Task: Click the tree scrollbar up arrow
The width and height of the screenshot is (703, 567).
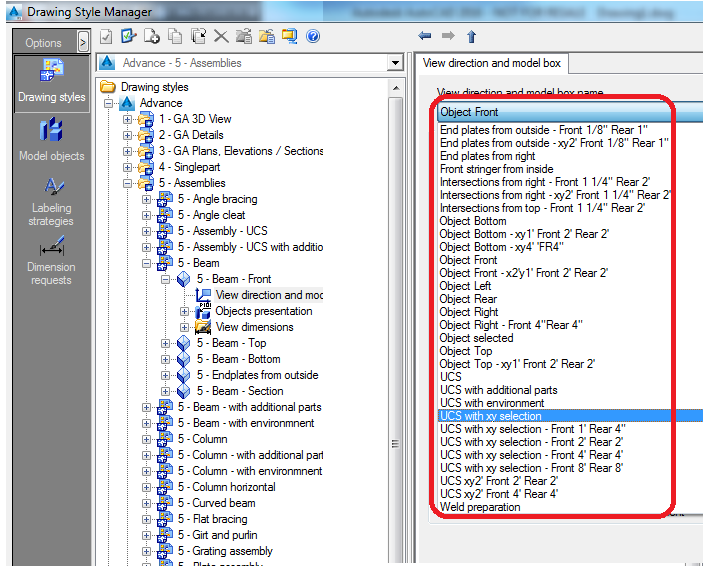Action: coord(395,88)
